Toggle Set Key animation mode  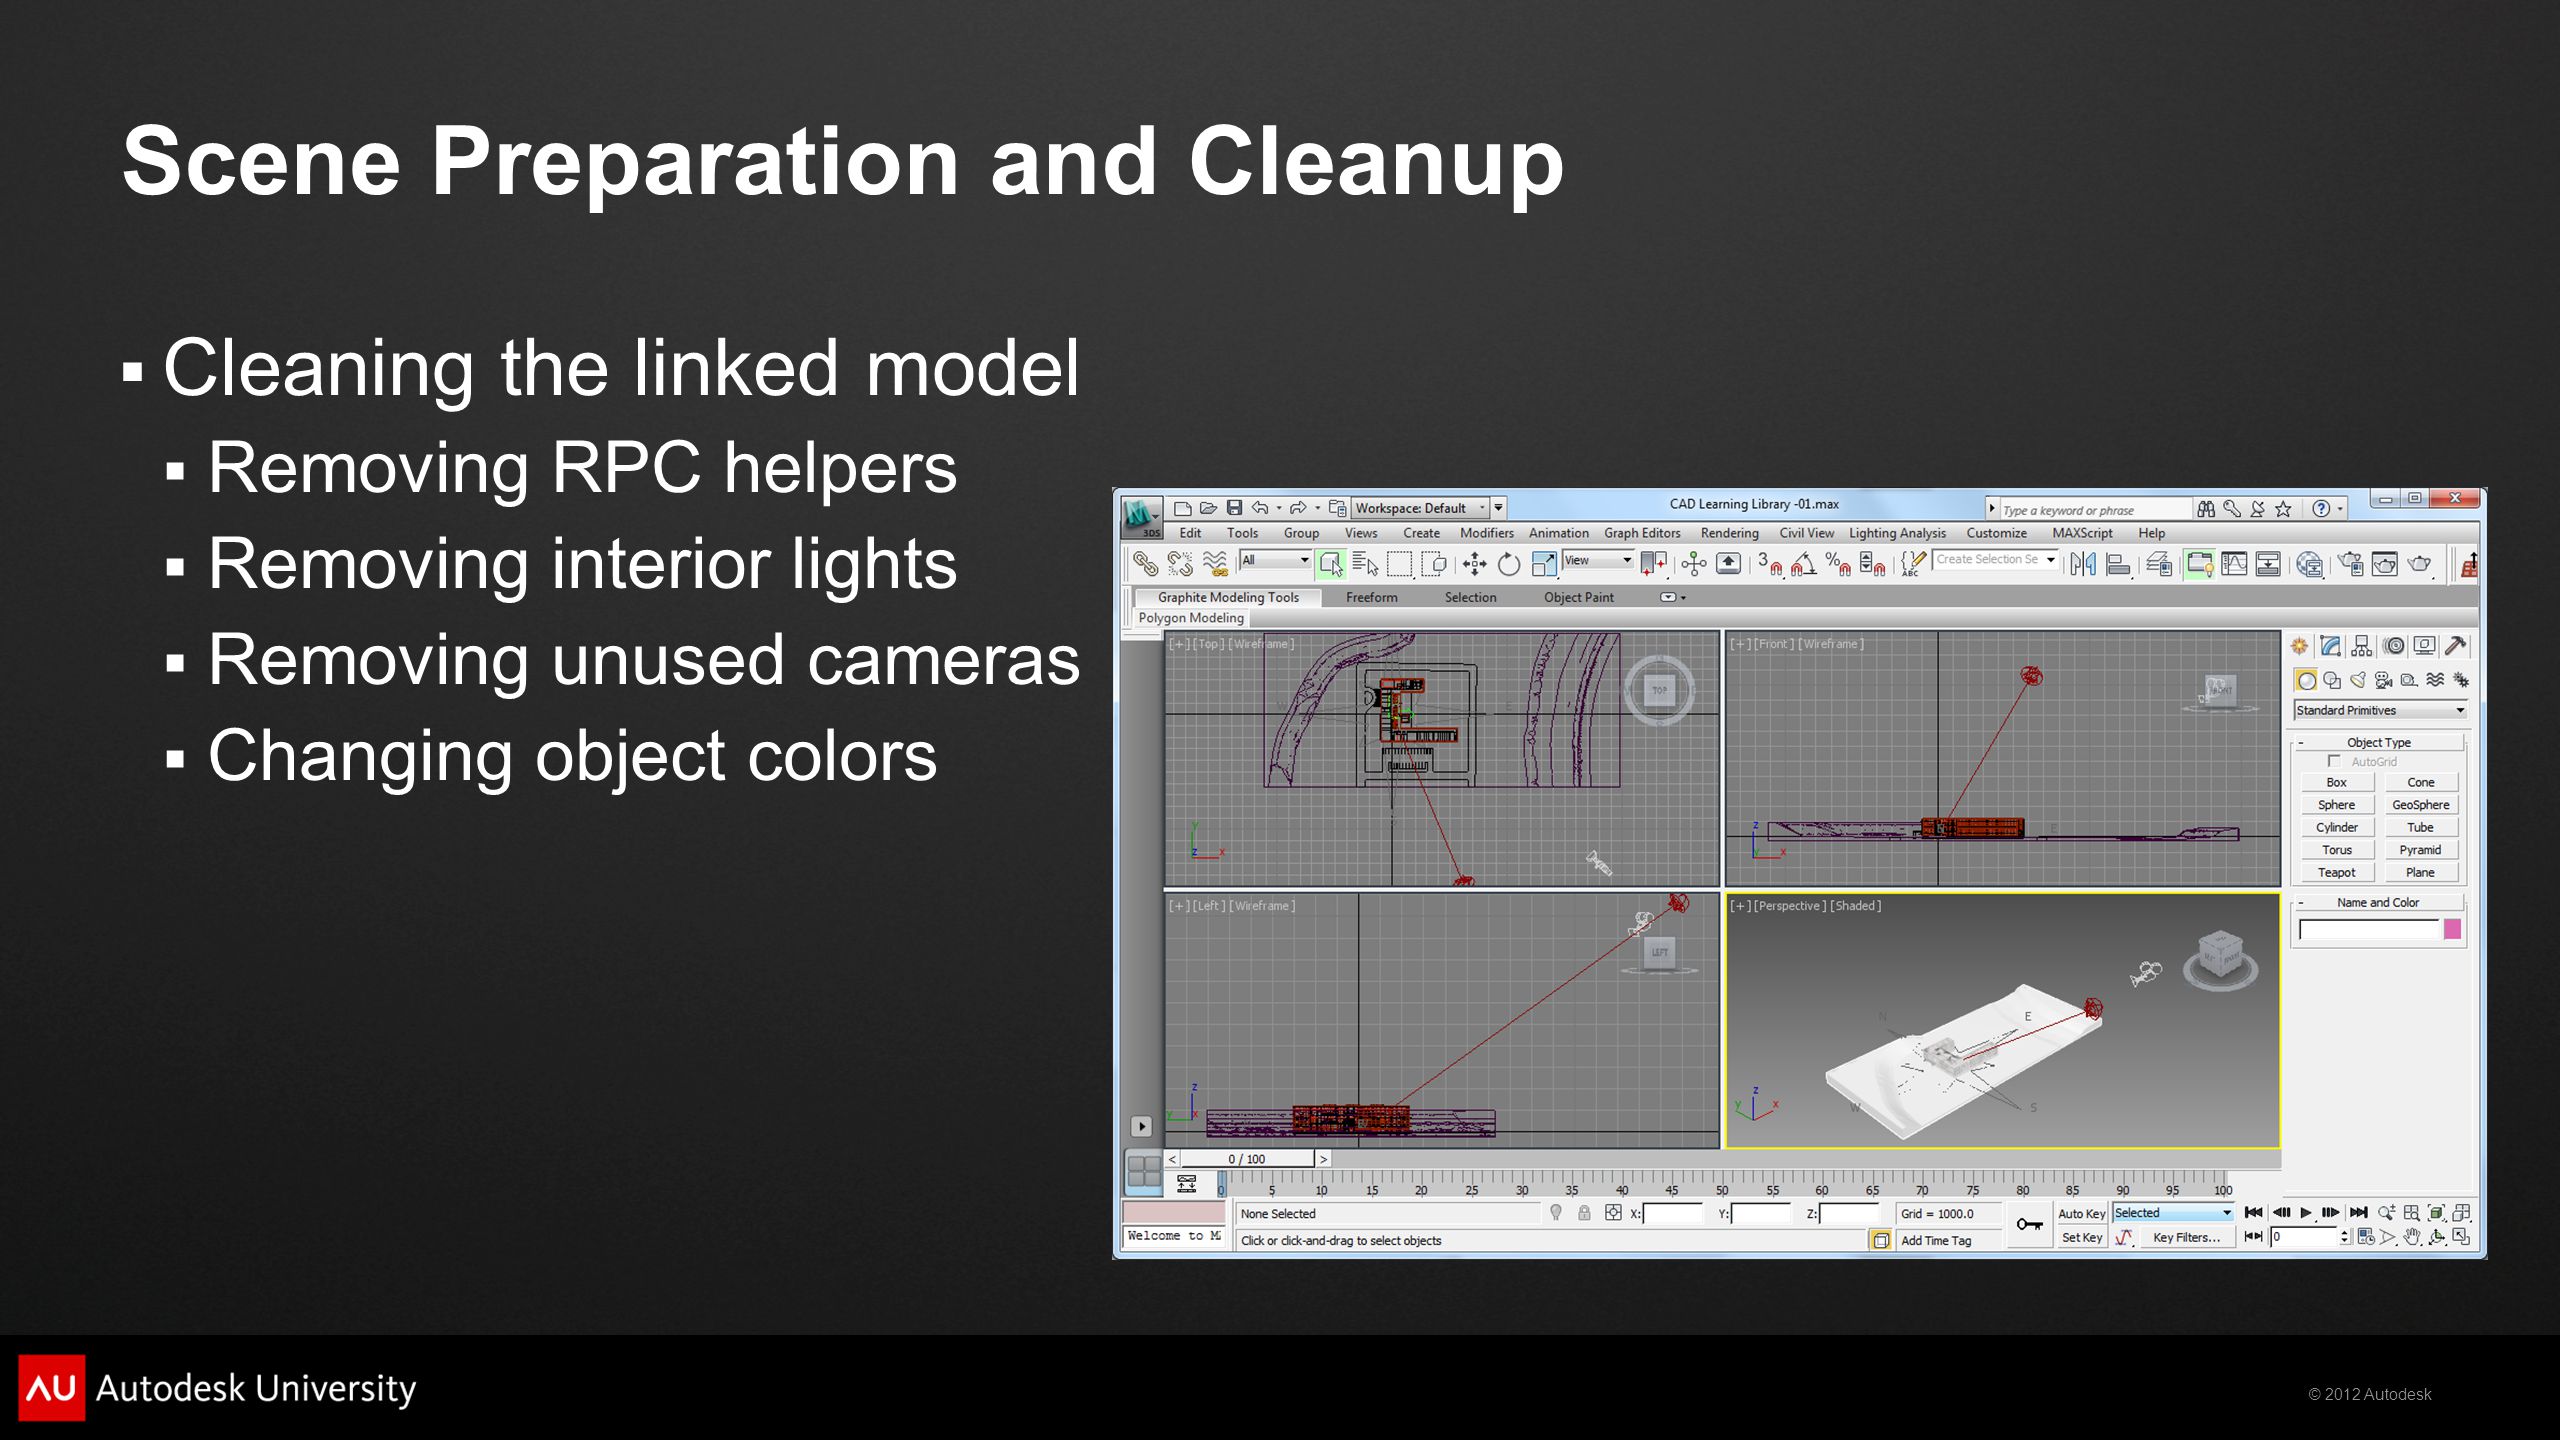click(x=2082, y=1238)
